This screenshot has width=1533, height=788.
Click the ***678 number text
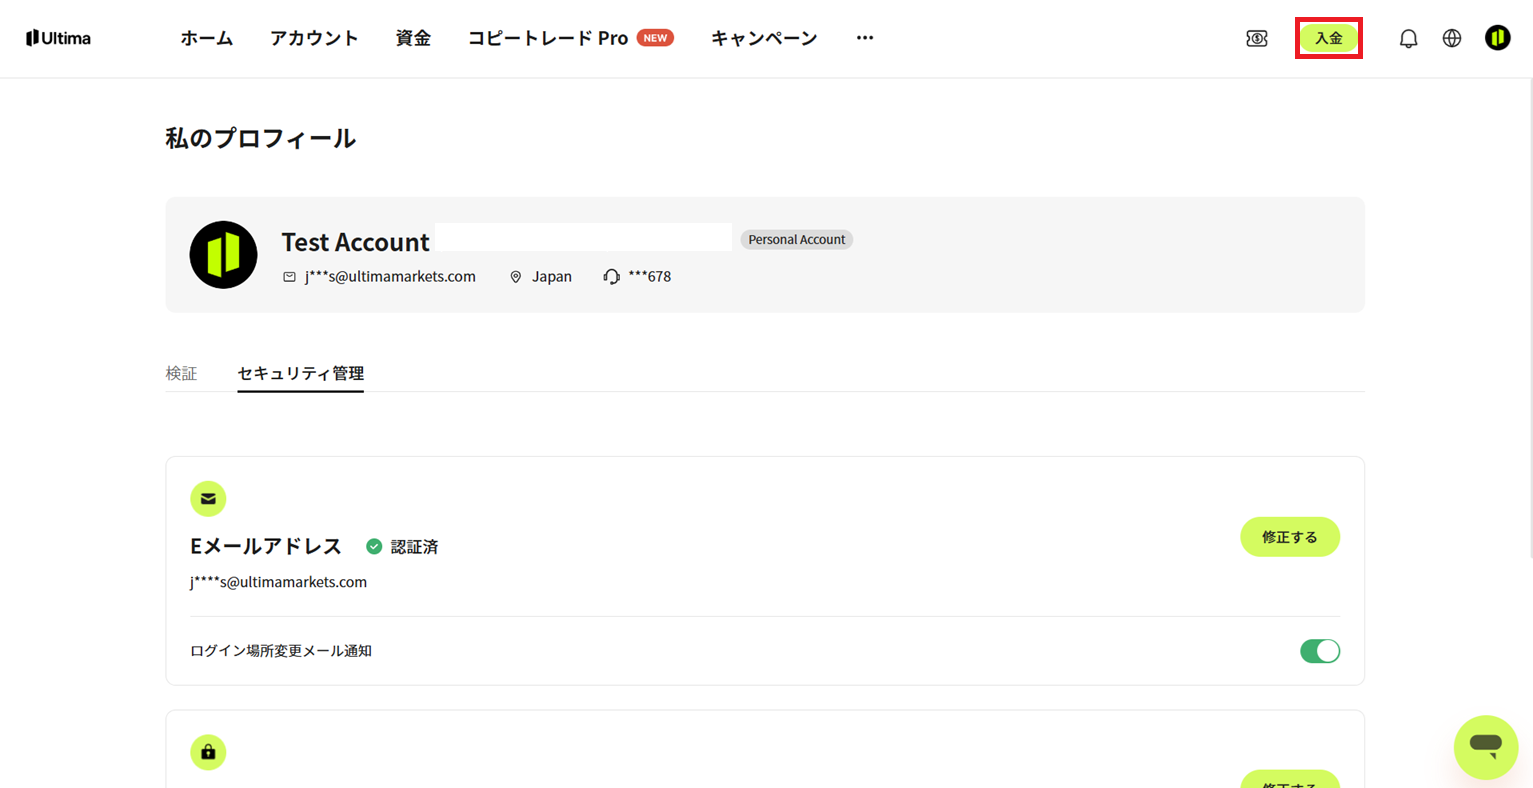tap(650, 277)
